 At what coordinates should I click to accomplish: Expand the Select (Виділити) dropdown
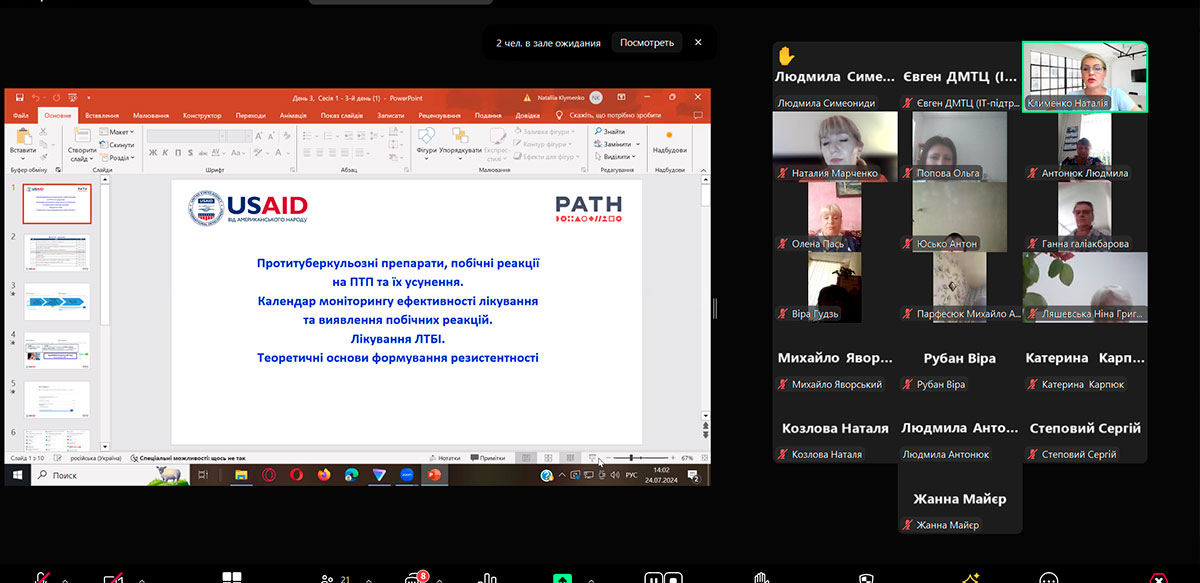pos(617,157)
